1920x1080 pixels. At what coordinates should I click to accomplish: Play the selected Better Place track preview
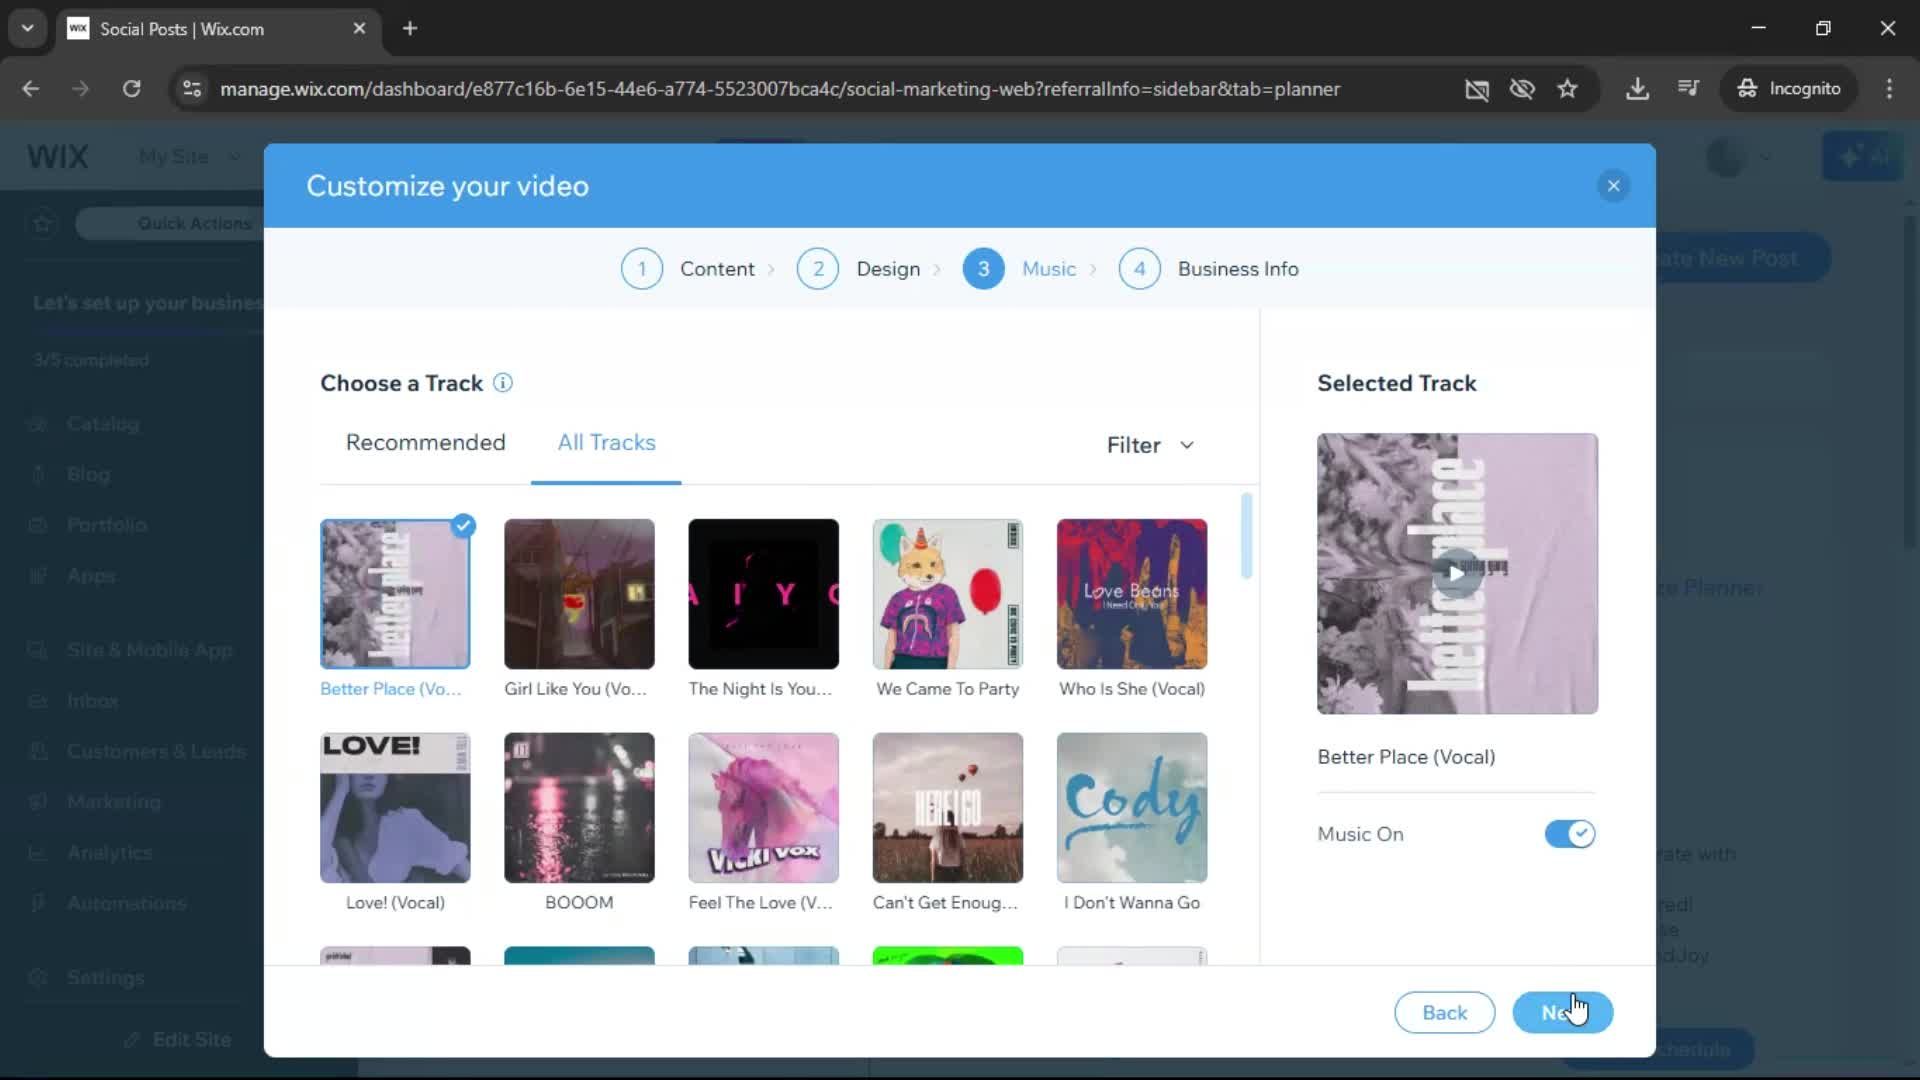click(1456, 573)
